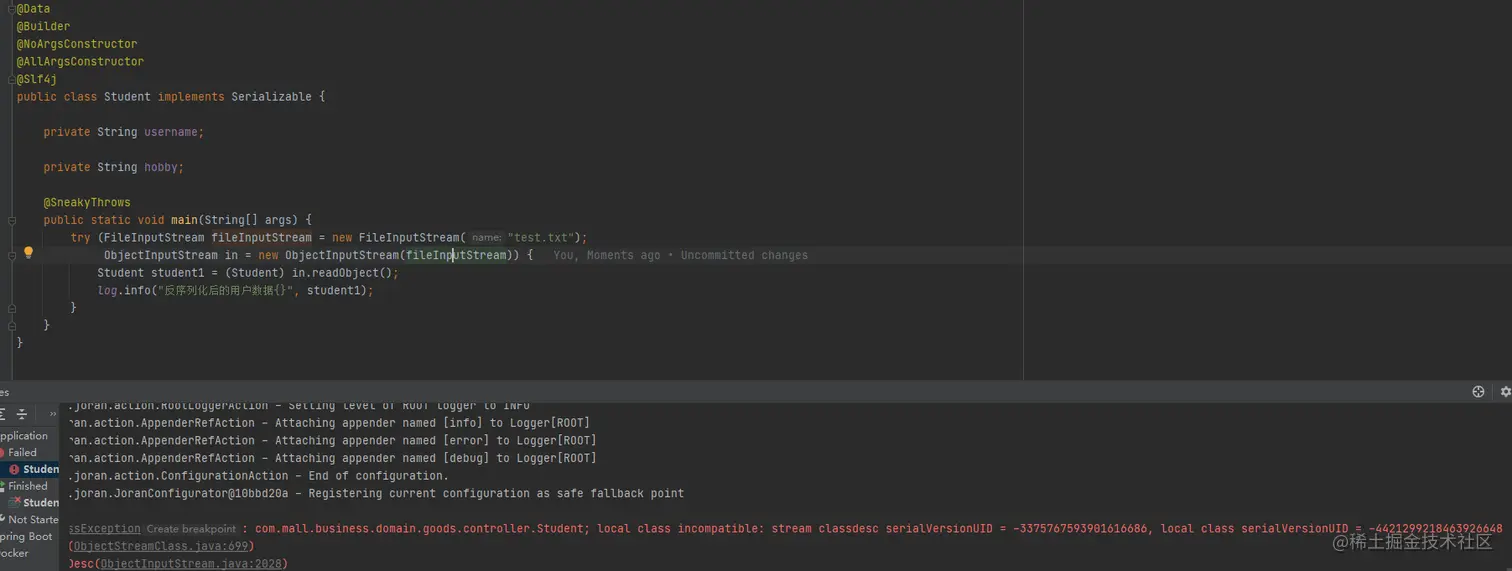This screenshot has height=571, width=1512.
Task: Click the underlined exception class link
Action: pos(104,528)
